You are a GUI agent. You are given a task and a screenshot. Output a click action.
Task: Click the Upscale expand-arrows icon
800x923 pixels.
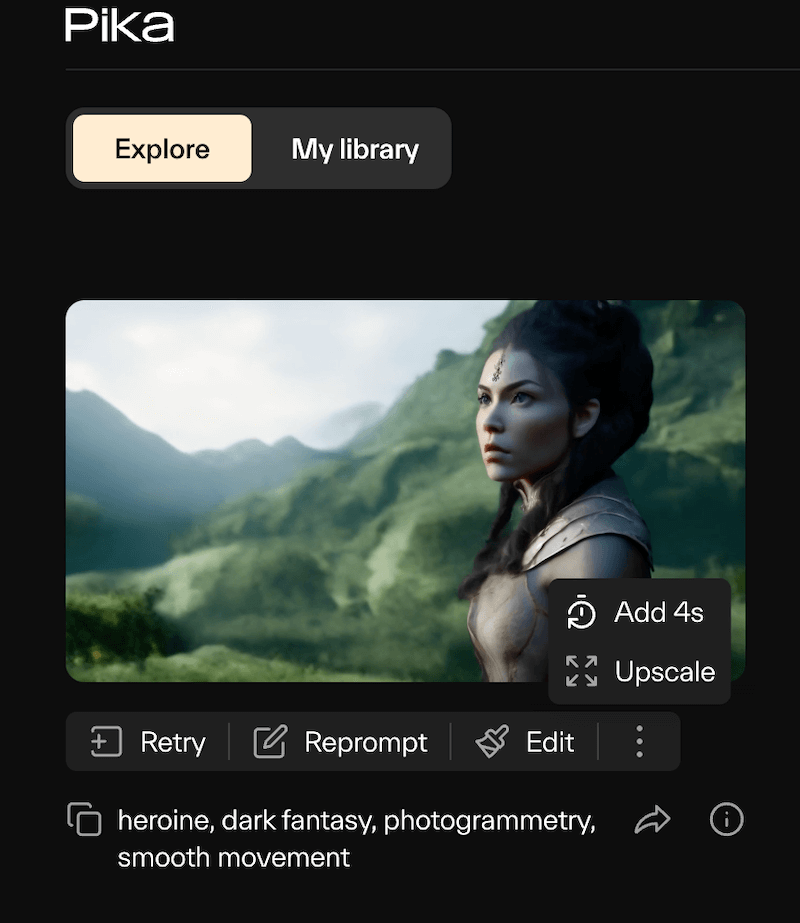point(581,671)
